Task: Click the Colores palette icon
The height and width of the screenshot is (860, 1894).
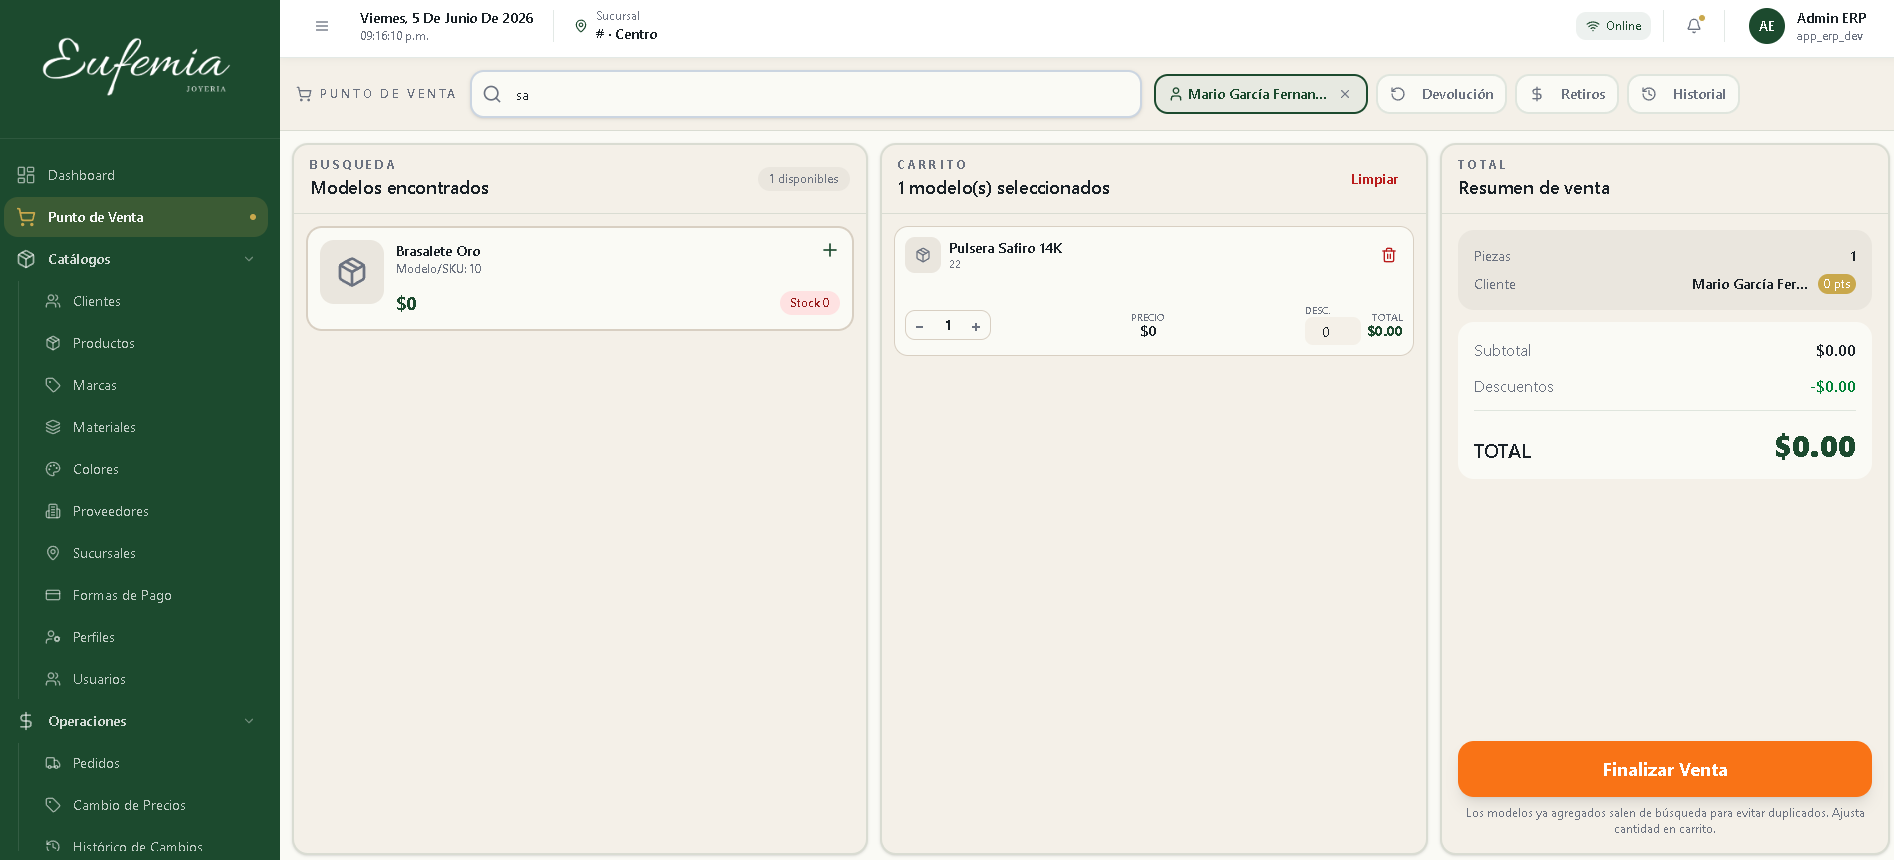Action: click(53, 469)
